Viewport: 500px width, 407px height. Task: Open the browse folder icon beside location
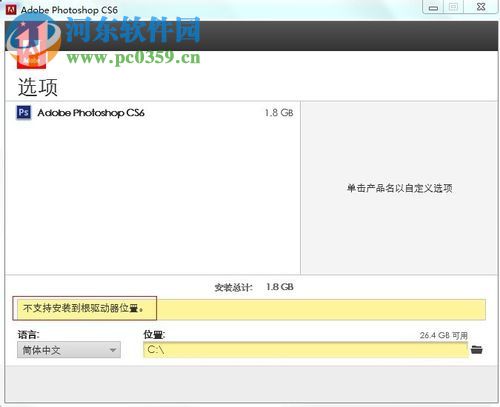pos(477,350)
